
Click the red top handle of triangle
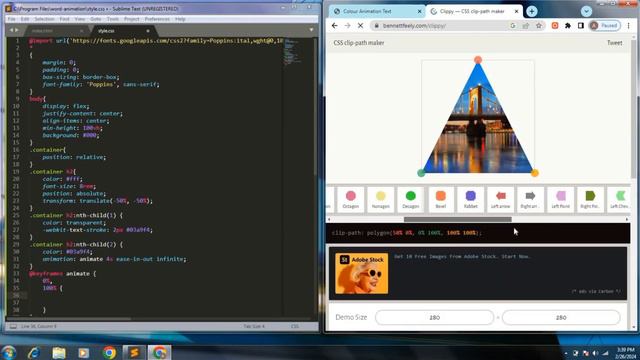click(478, 60)
